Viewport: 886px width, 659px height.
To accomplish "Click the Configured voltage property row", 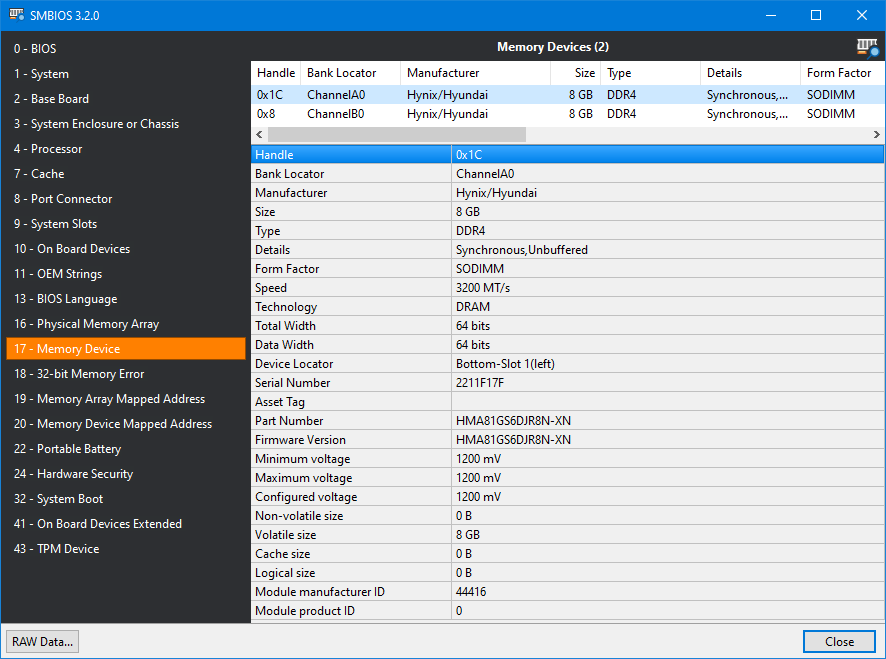I will tap(567, 497).
